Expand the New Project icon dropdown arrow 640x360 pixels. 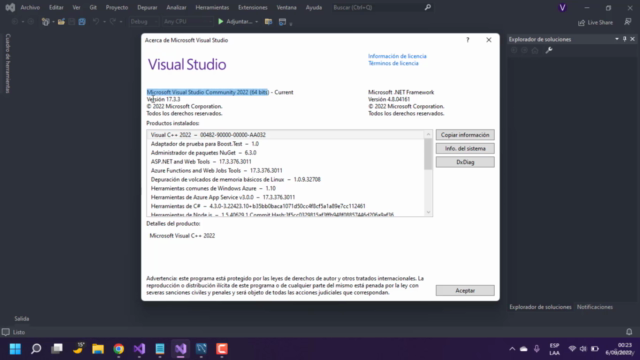(53, 22)
